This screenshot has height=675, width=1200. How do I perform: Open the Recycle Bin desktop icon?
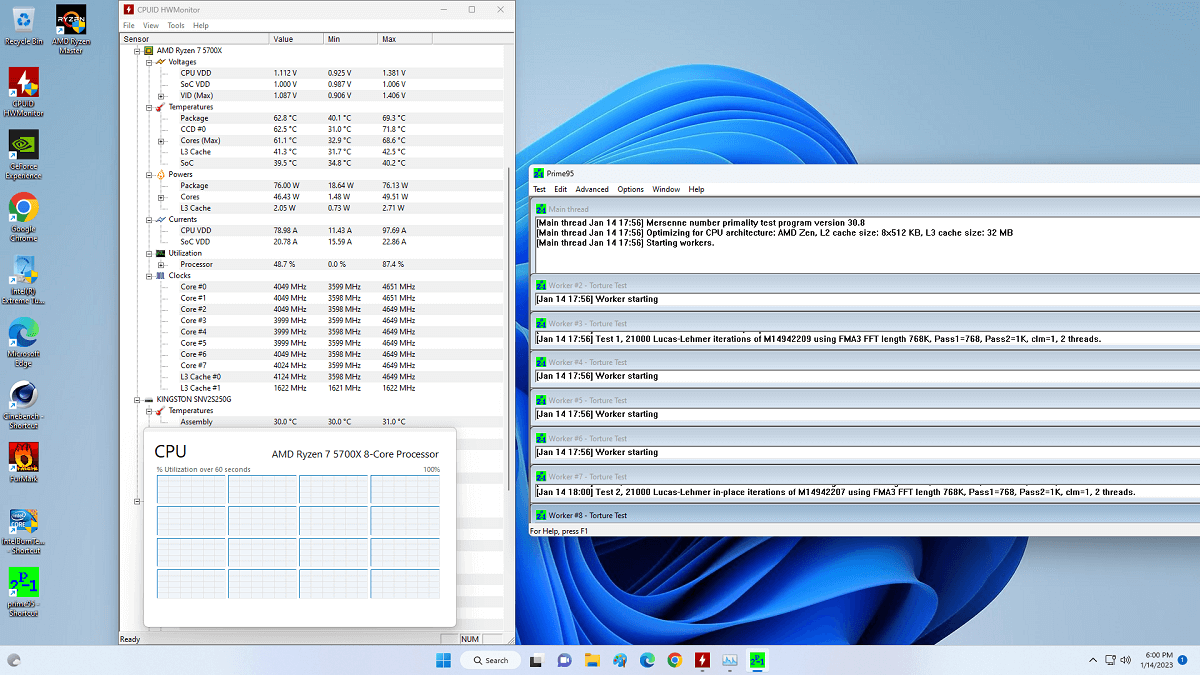coord(23,25)
